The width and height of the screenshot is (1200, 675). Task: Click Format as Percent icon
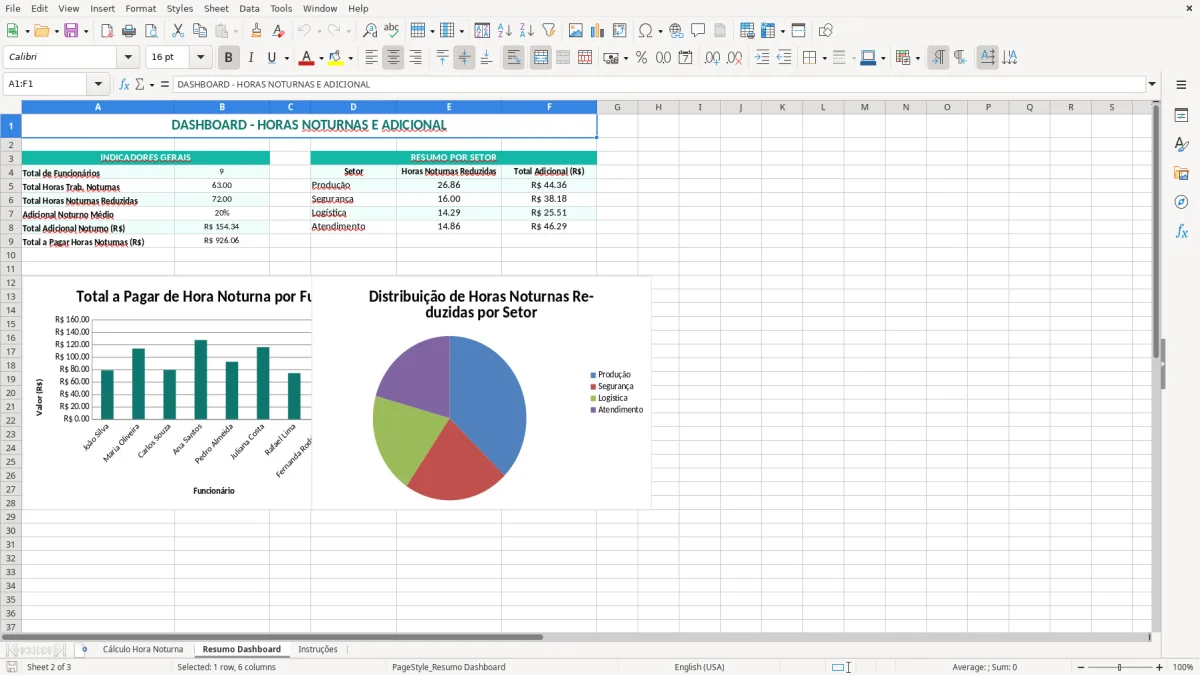click(641, 58)
